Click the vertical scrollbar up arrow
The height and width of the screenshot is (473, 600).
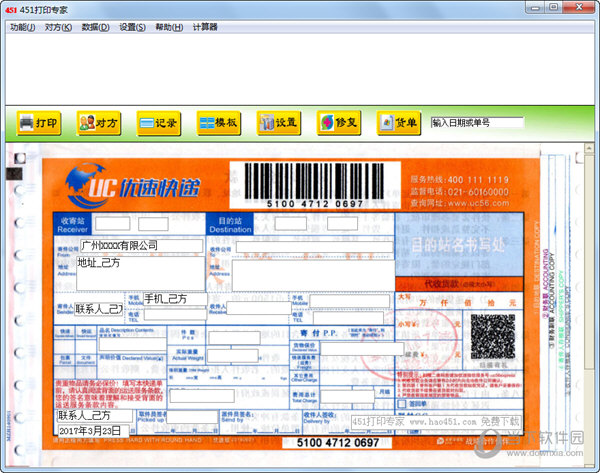tap(589, 148)
